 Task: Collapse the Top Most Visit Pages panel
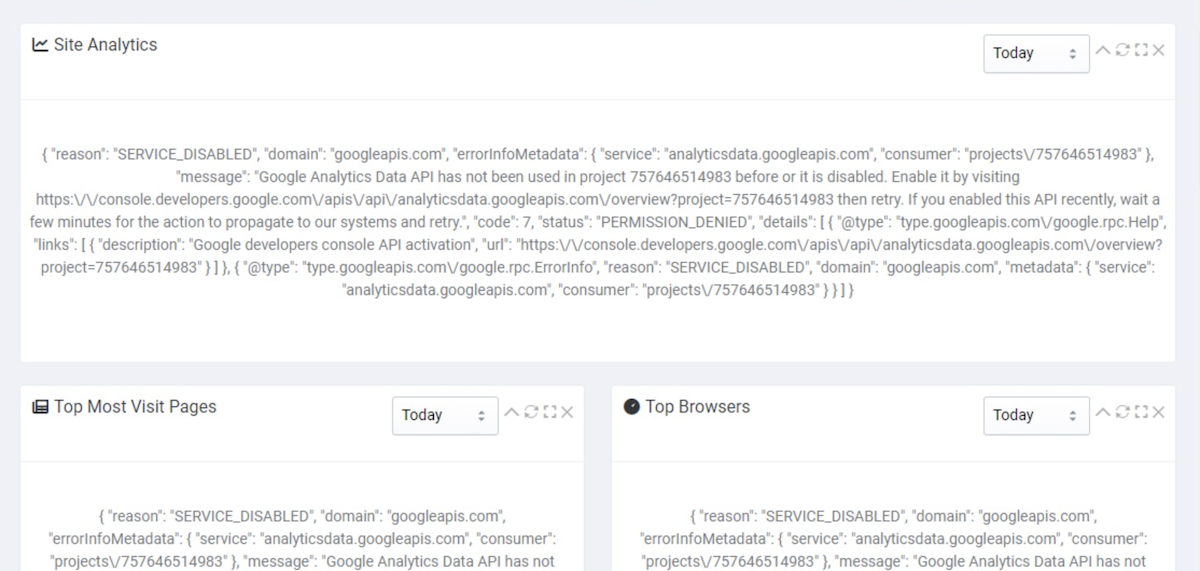[x=512, y=412]
